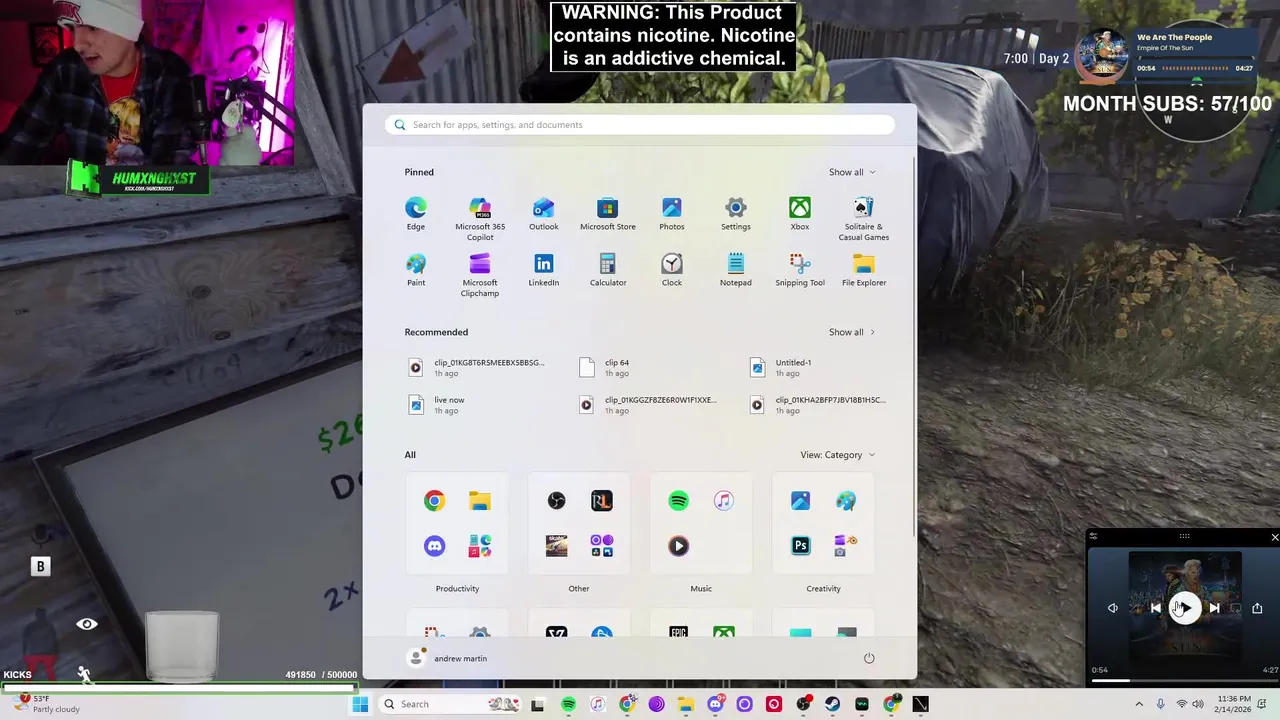Open Settings from the pinned apps

click(735, 214)
